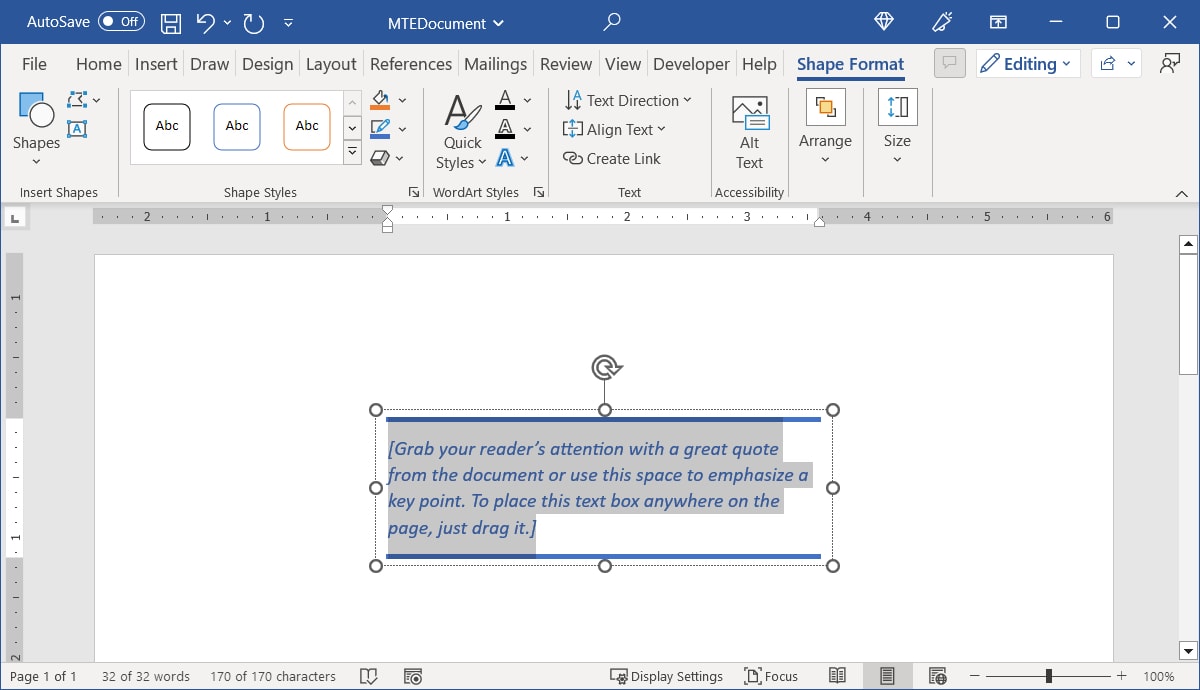Image resolution: width=1200 pixels, height=690 pixels.
Task: Open the Text Direction dropdown
Action: [629, 100]
